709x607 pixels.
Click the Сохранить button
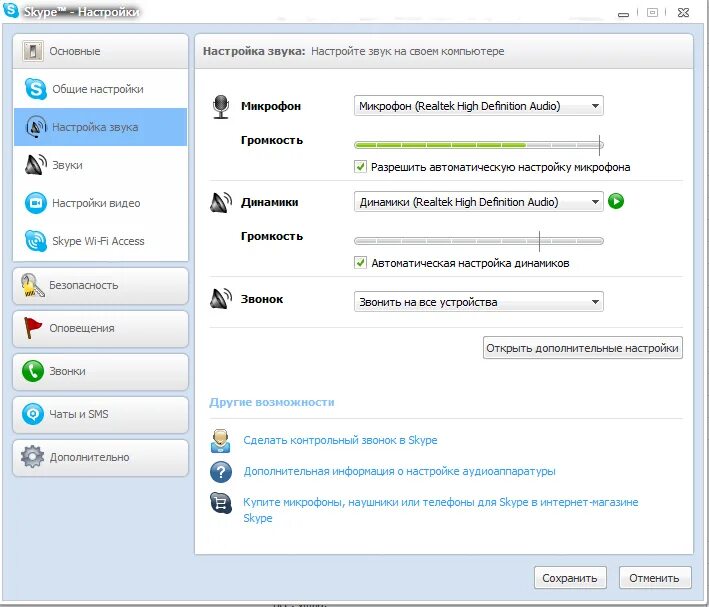point(570,578)
